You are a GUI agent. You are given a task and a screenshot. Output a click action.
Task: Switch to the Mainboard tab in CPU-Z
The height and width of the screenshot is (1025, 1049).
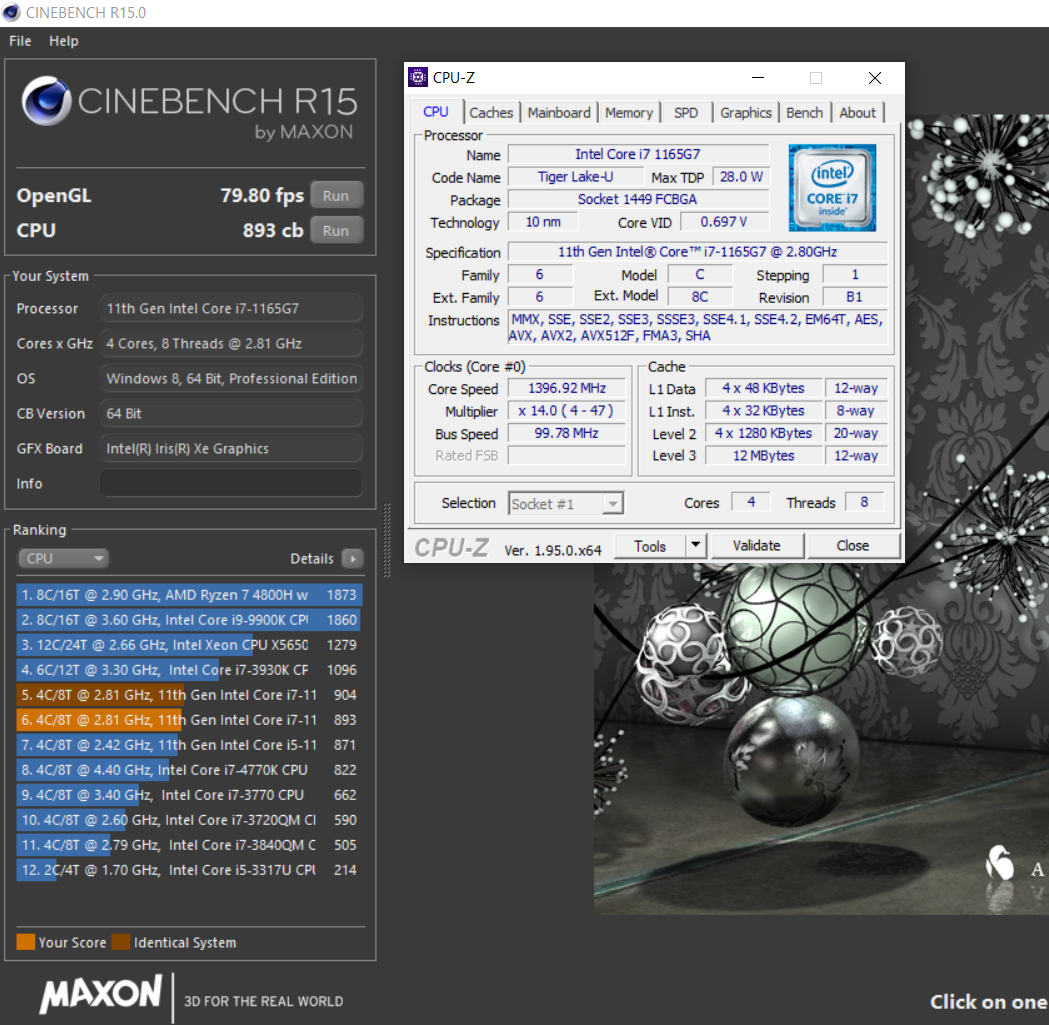pyautogui.click(x=559, y=112)
